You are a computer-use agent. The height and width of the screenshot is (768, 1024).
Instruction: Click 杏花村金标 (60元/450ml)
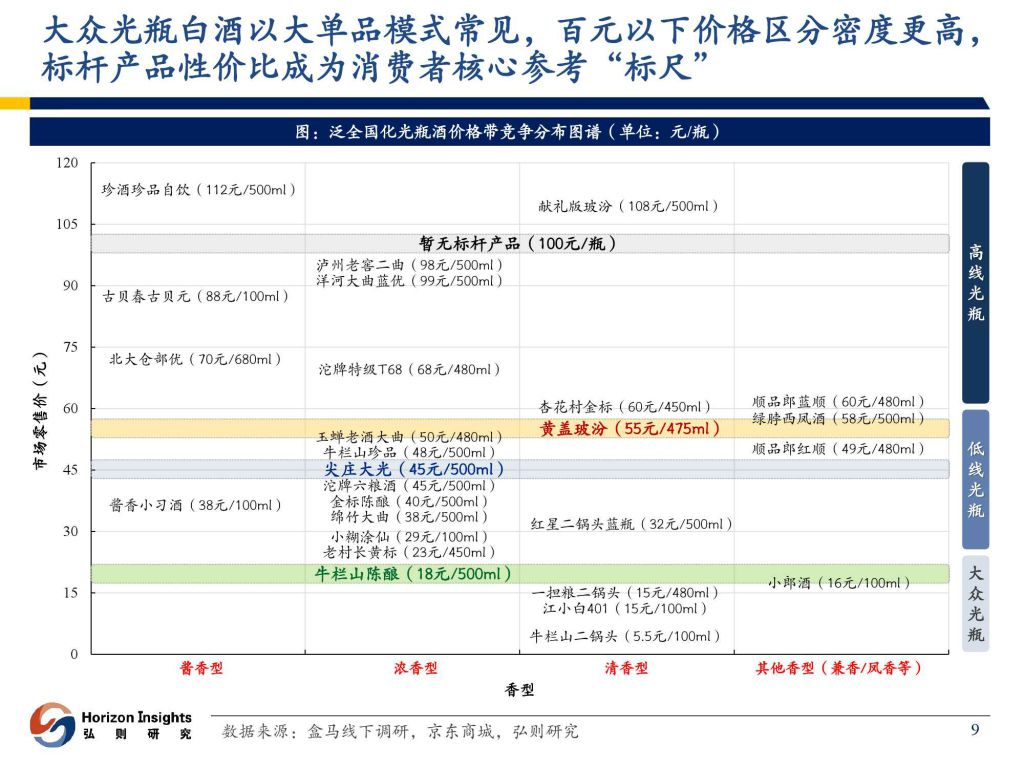(625, 407)
